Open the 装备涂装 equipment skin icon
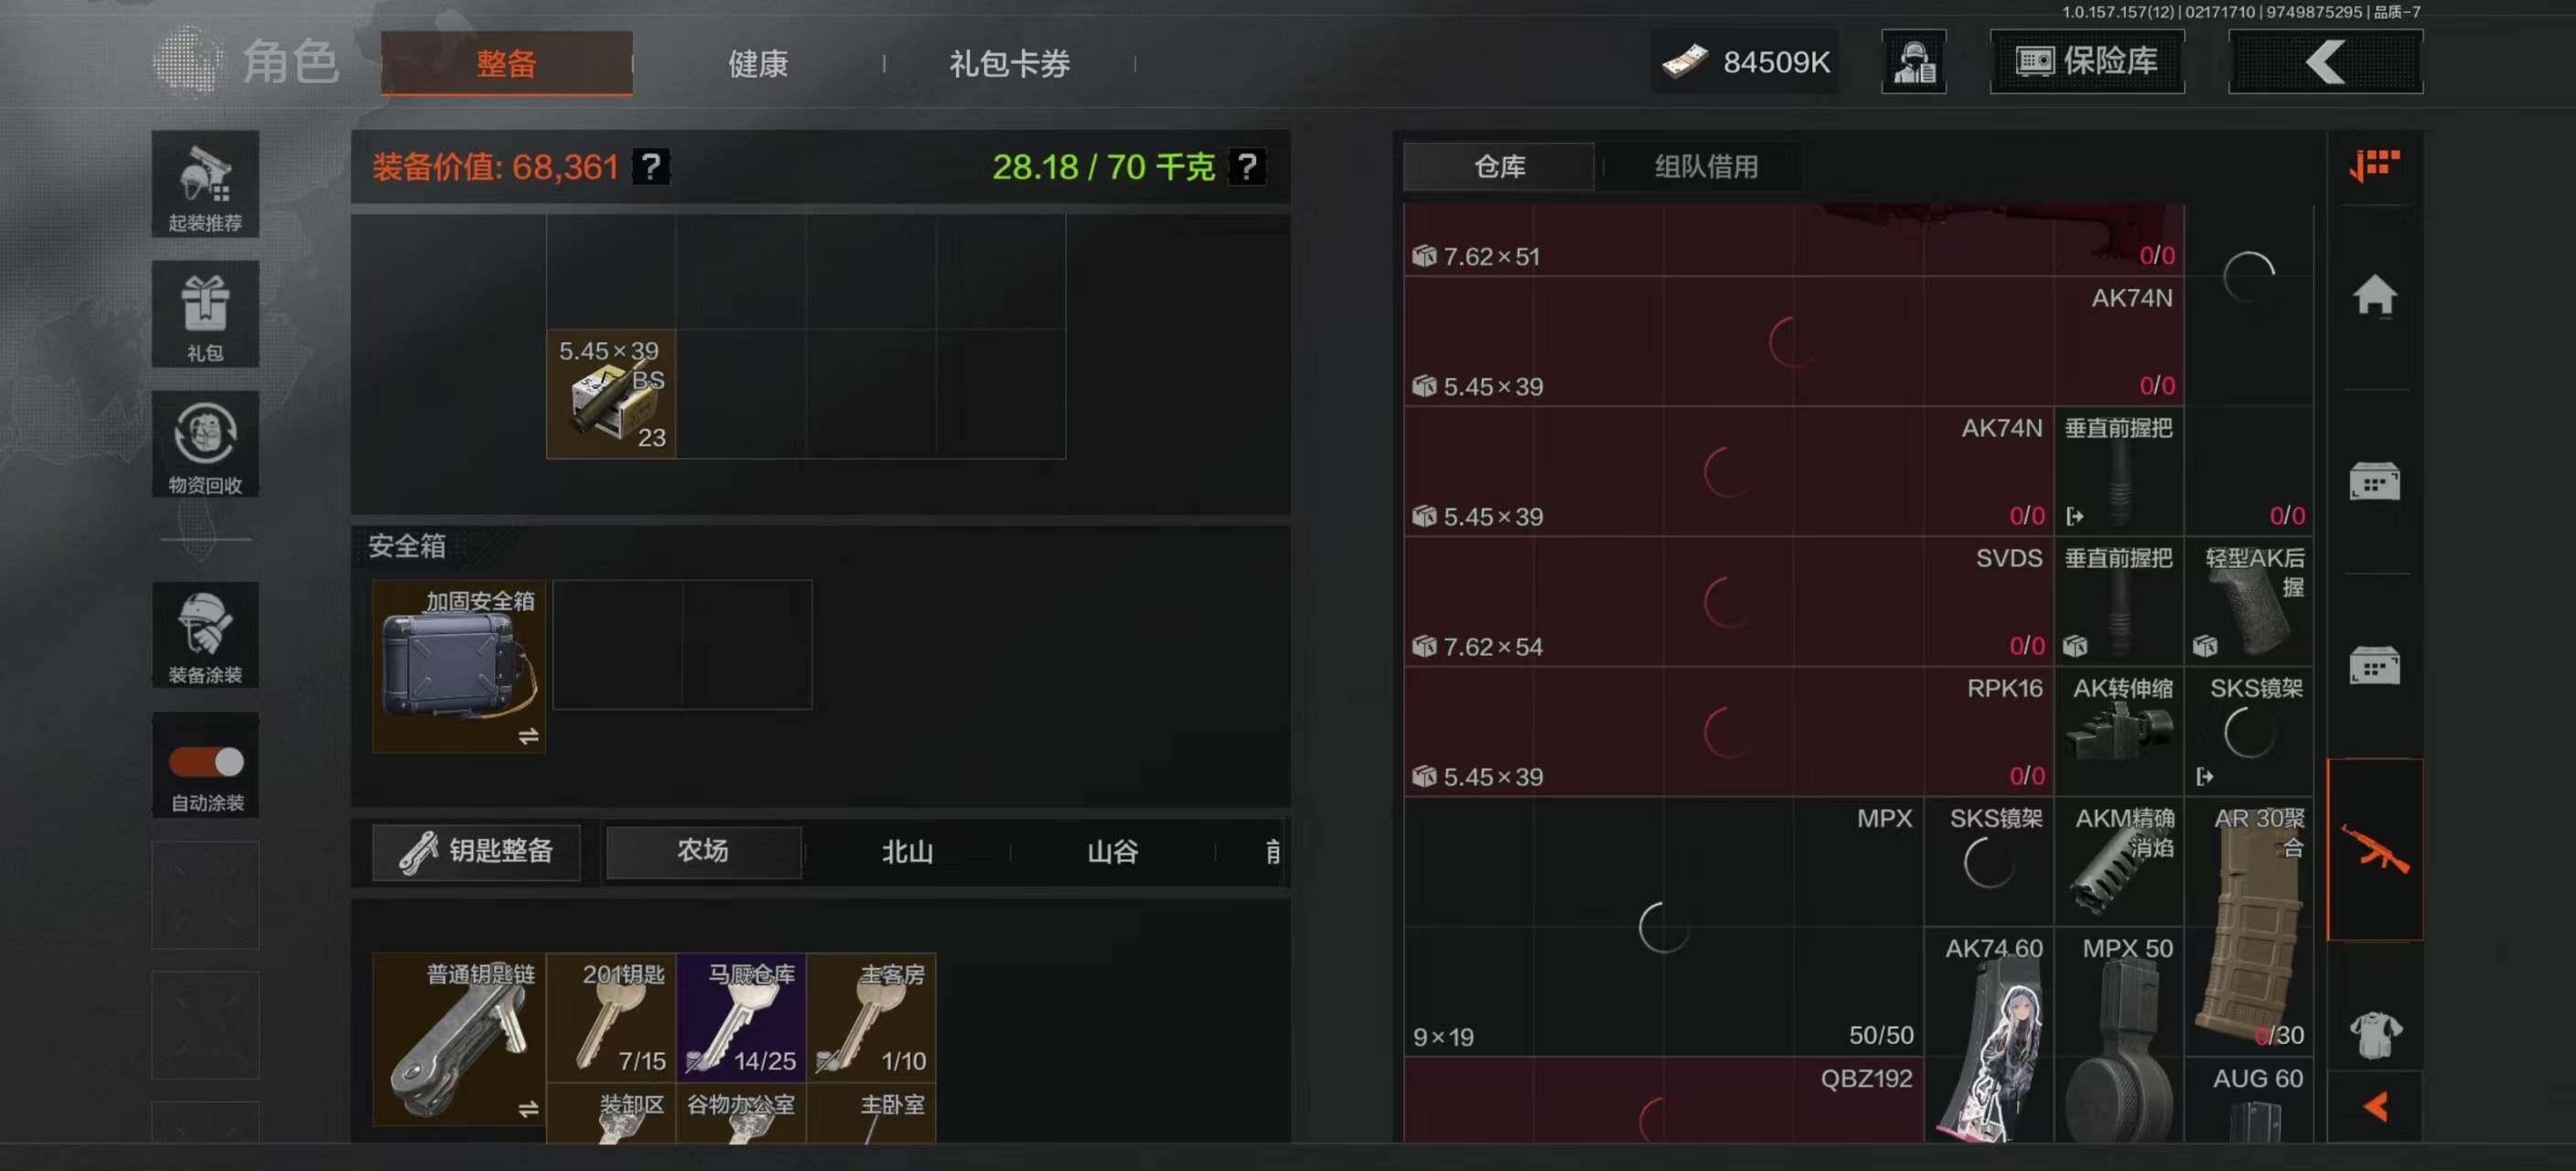The image size is (2576, 1171). click(x=205, y=634)
